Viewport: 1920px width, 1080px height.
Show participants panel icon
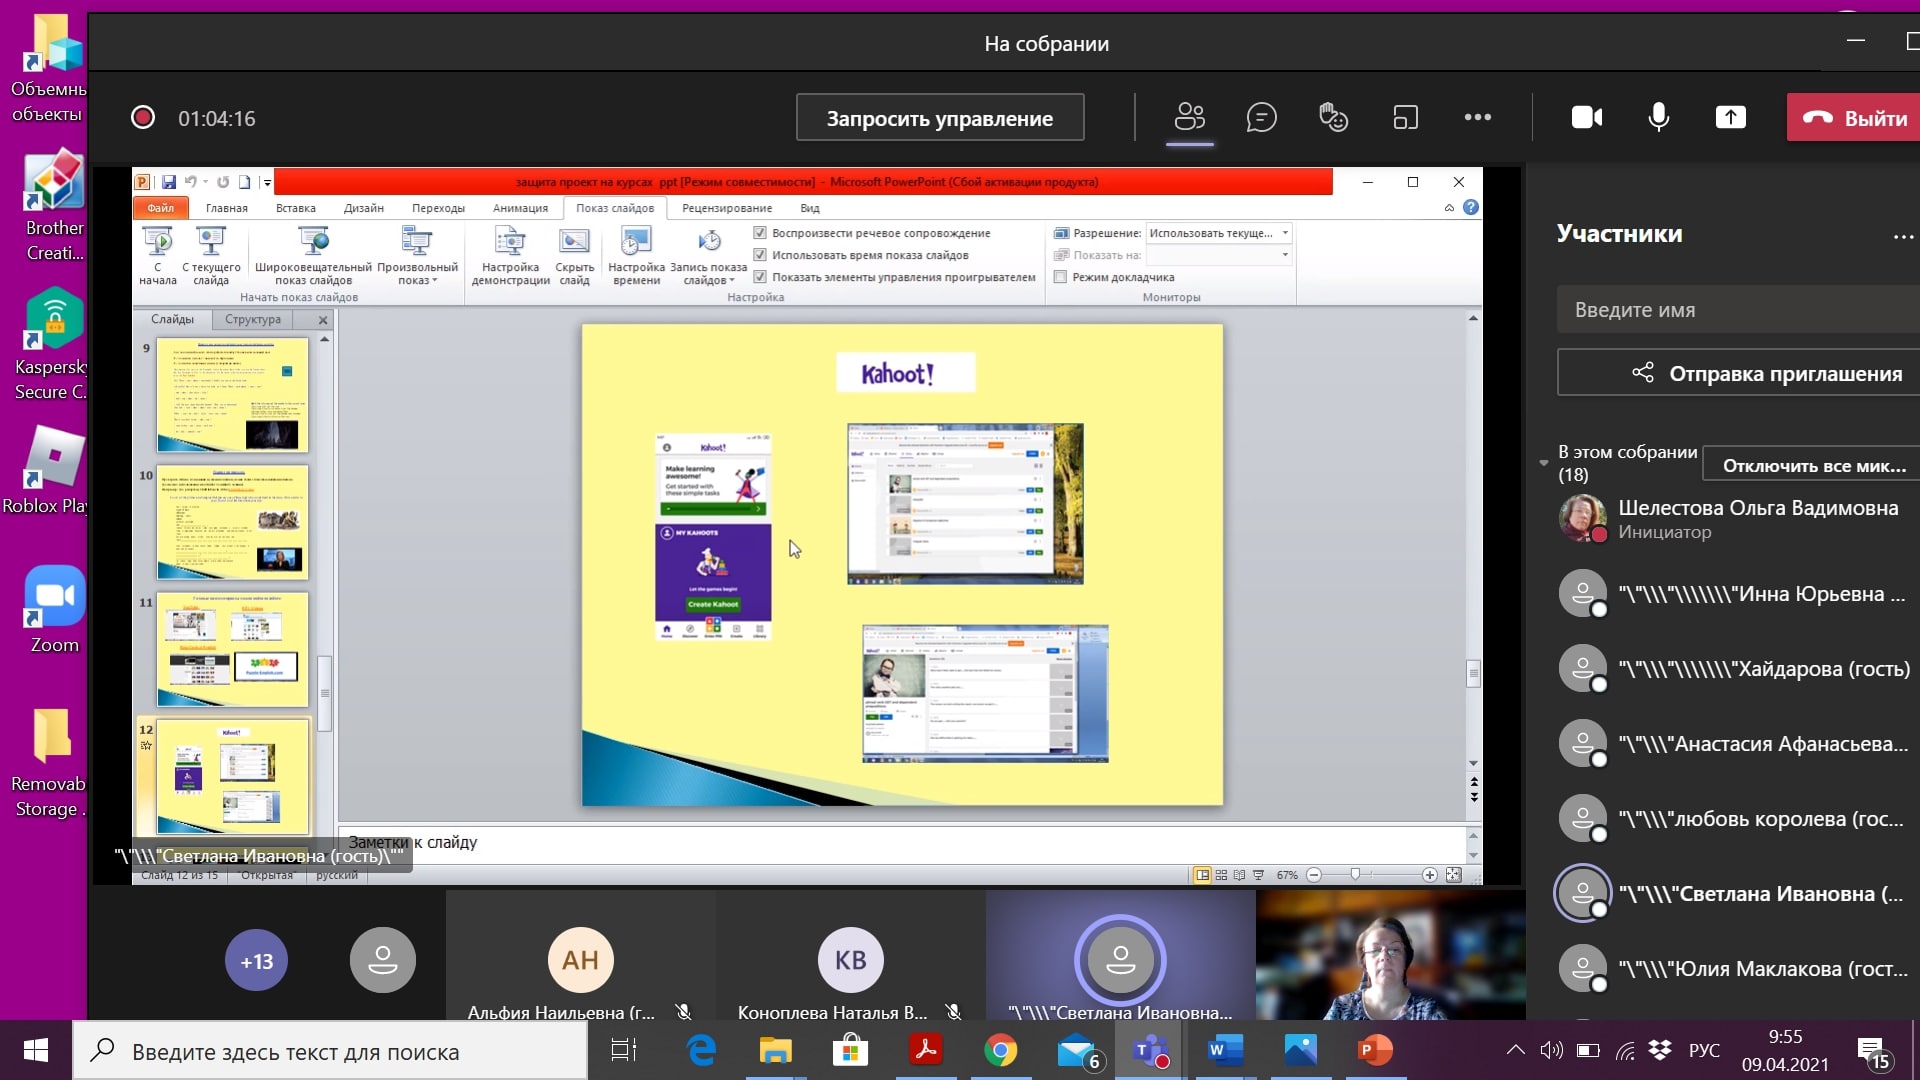coord(1189,118)
